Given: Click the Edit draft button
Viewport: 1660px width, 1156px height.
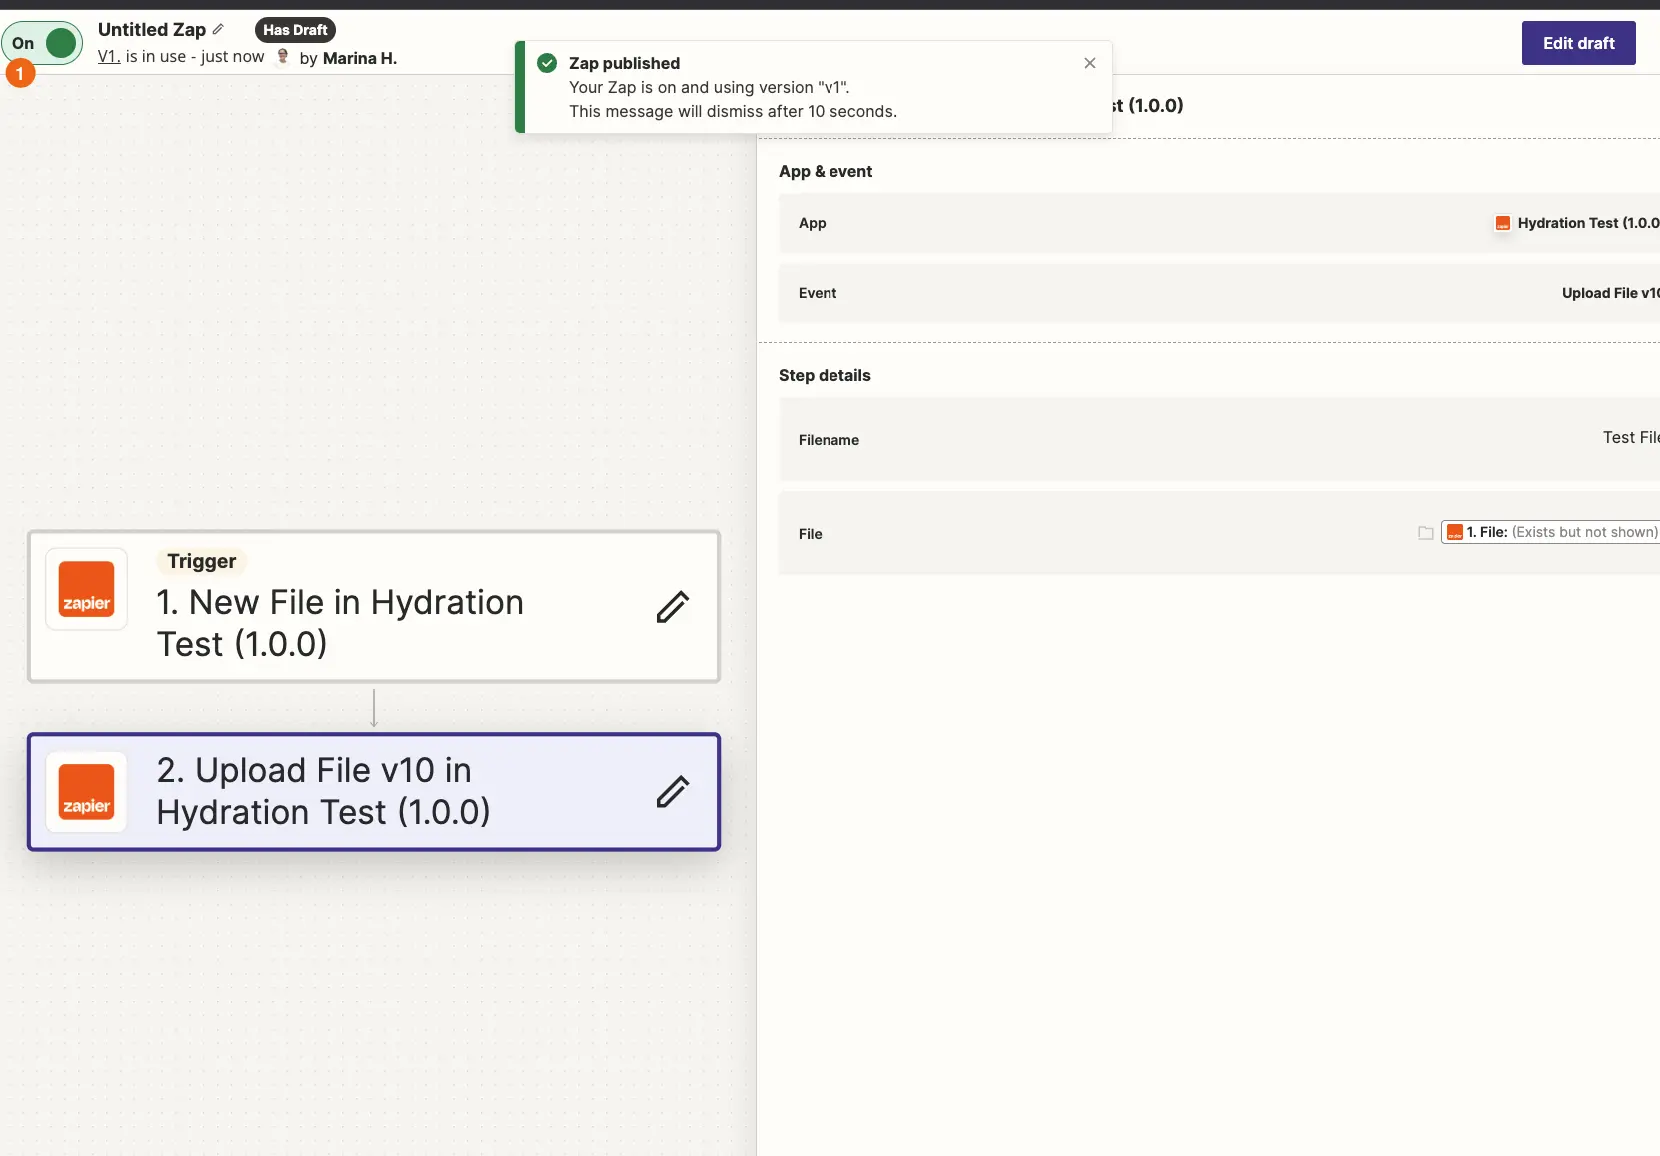Looking at the screenshot, I should [1578, 43].
